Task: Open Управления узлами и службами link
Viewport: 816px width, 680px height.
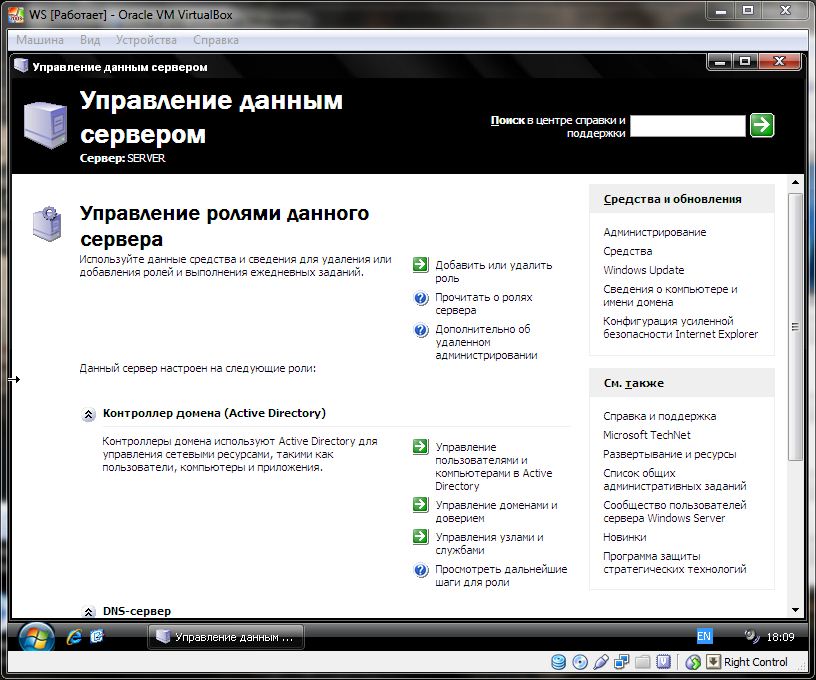Action: [489, 544]
